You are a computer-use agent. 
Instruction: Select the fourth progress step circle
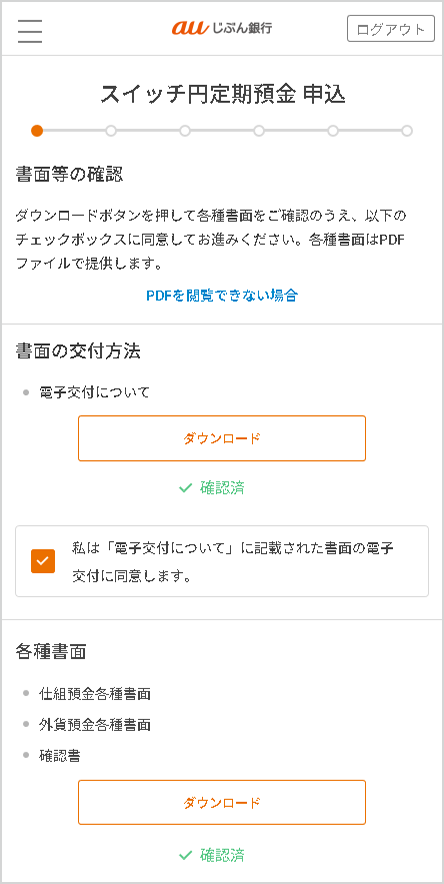point(259,131)
